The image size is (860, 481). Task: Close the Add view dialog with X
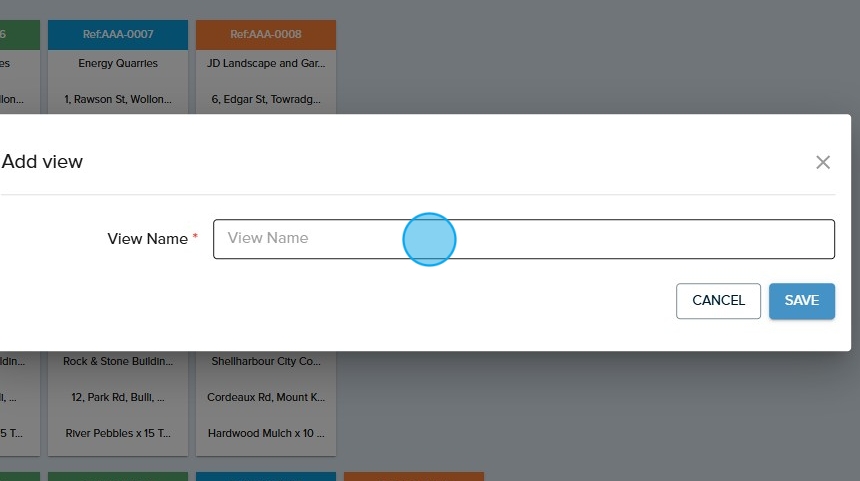click(823, 162)
